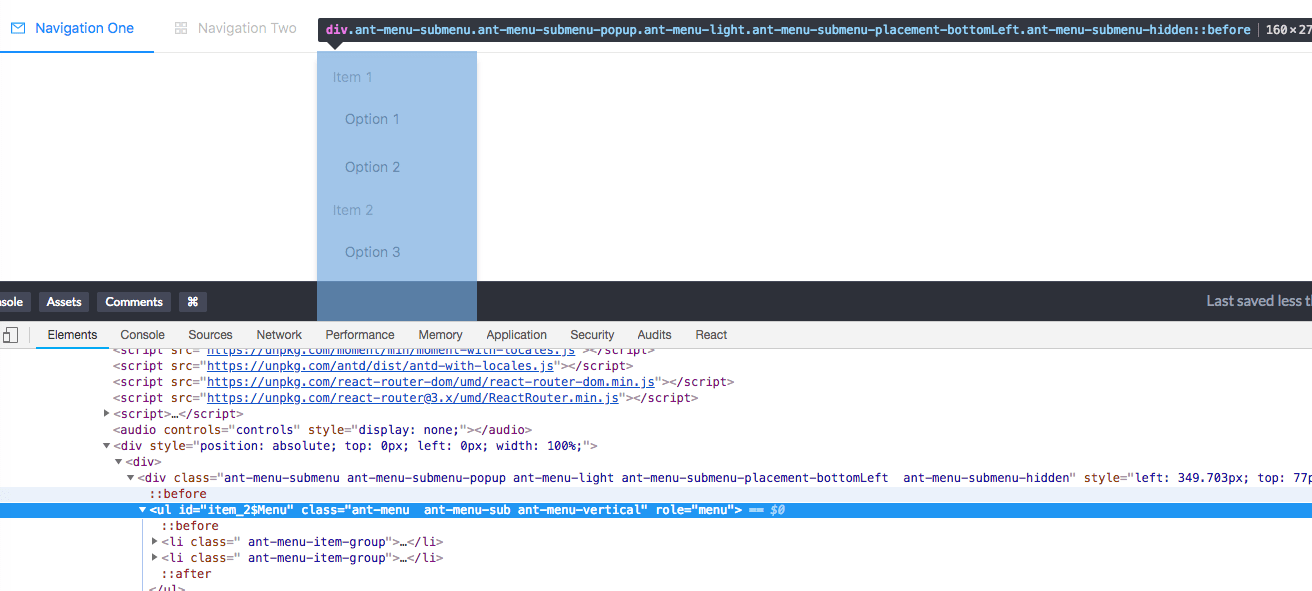The image size is (1312, 591).
Task: Open the Comments panel button
Action: [x=134, y=302]
